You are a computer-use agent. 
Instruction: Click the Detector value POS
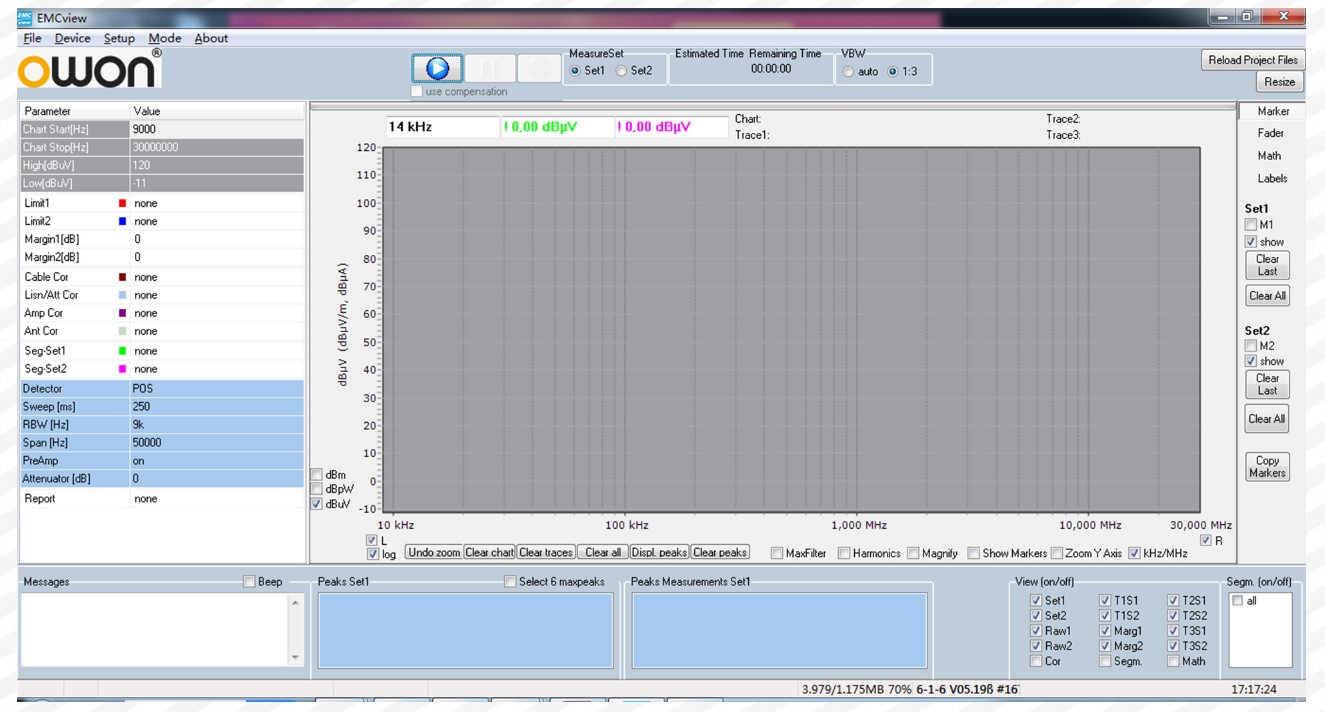tap(217, 389)
